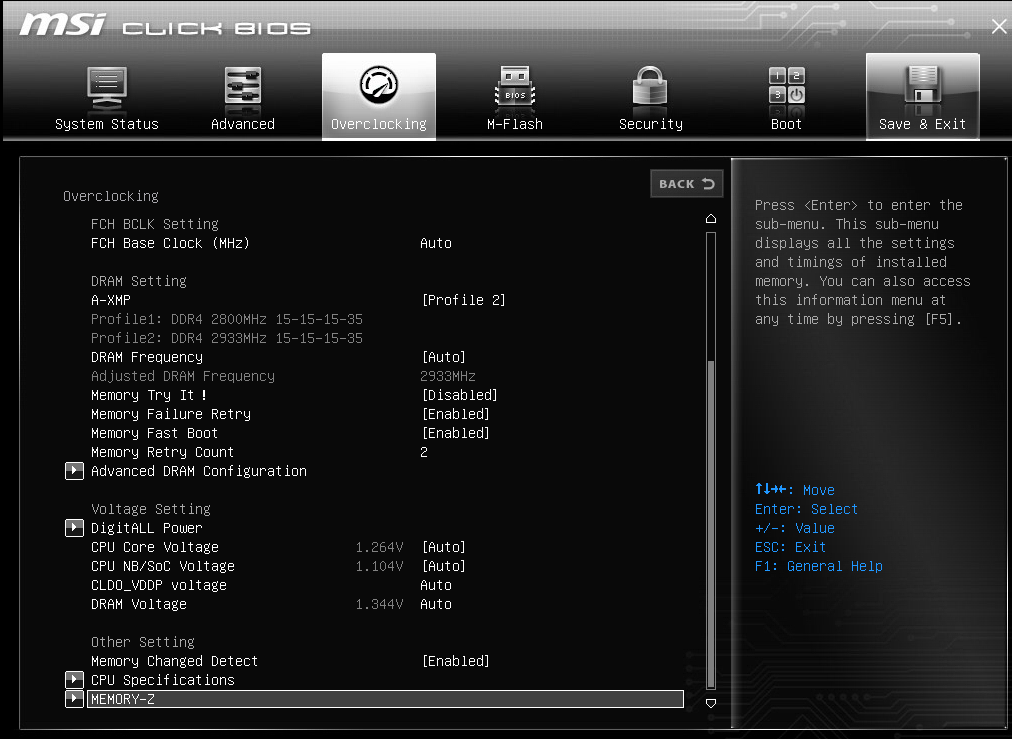Image resolution: width=1012 pixels, height=739 pixels.
Task: Expand MEMORY-Z arrow
Action: (x=74, y=698)
